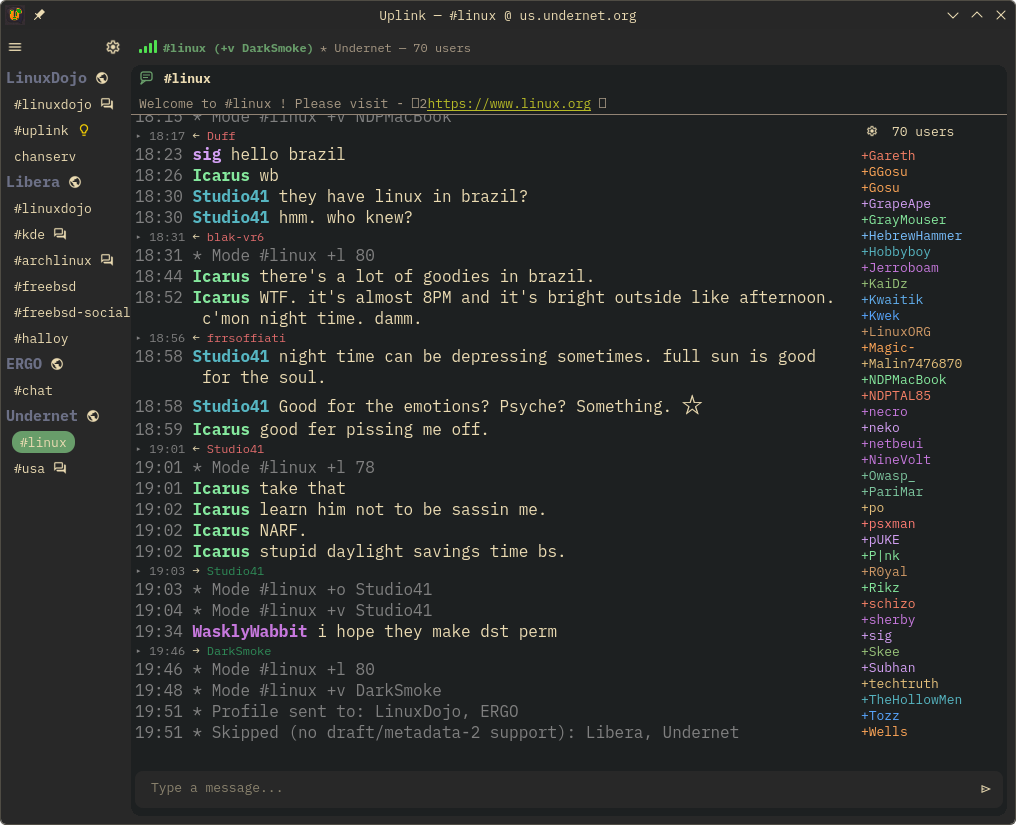Click user +Gareth in user list
The height and width of the screenshot is (825, 1016).
click(x=888, y=156)
